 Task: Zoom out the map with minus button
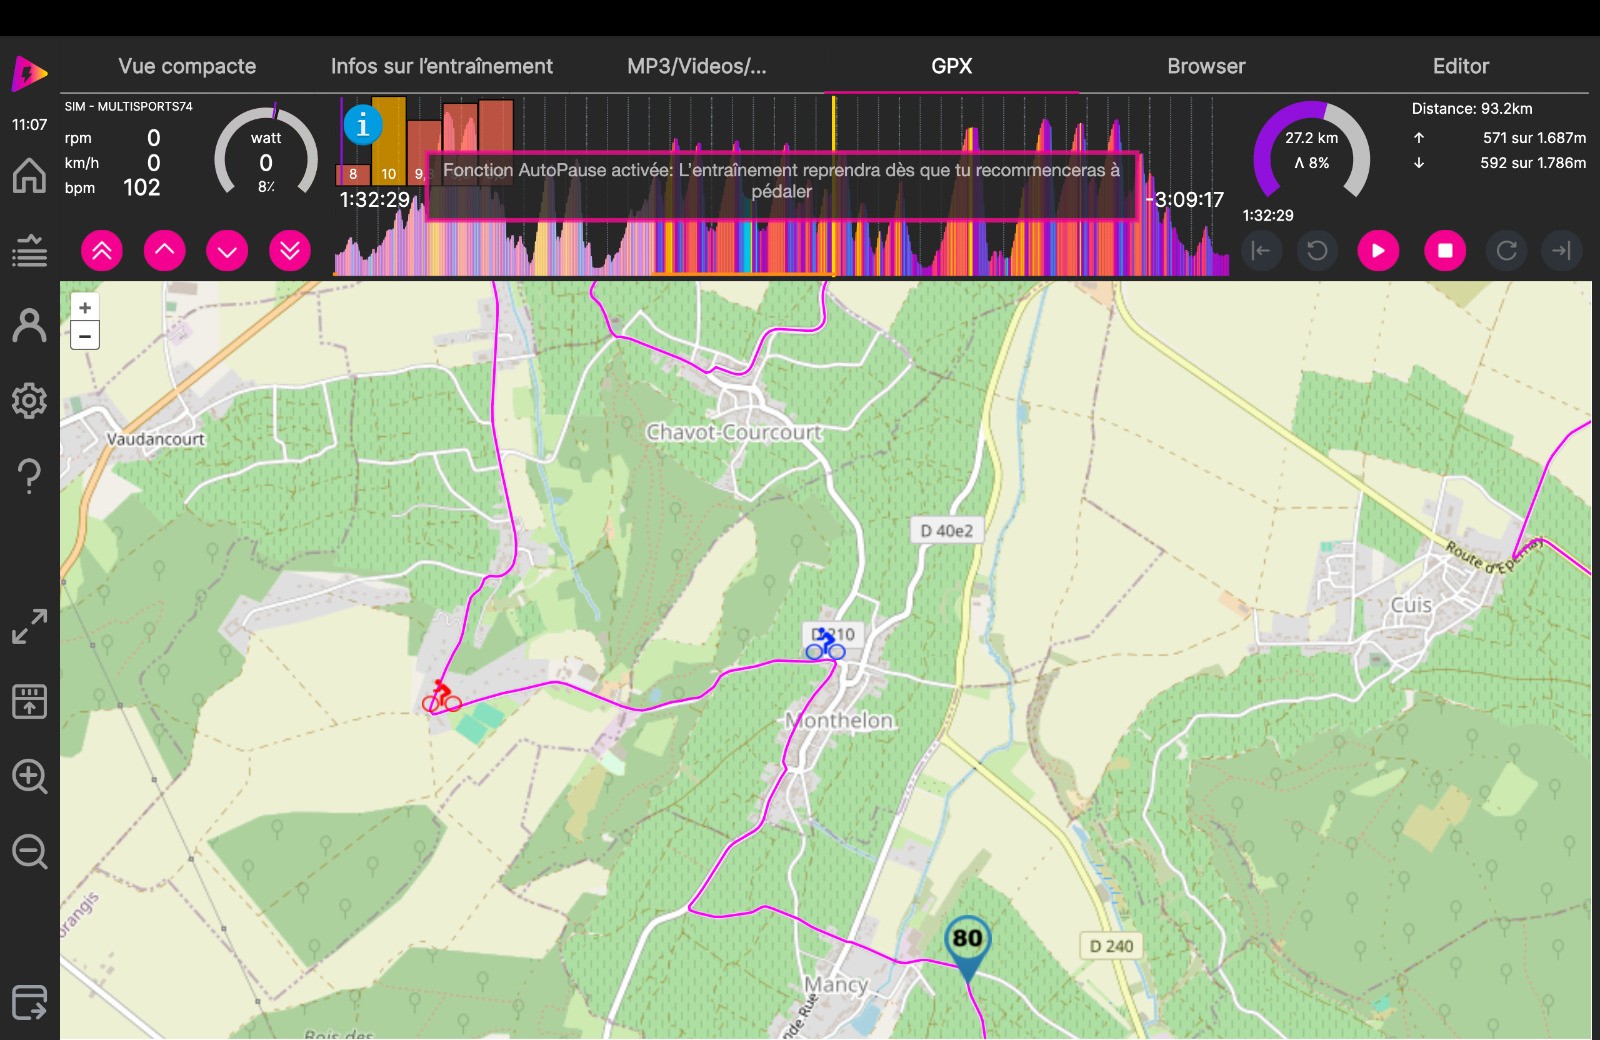[x=85, y=336]
